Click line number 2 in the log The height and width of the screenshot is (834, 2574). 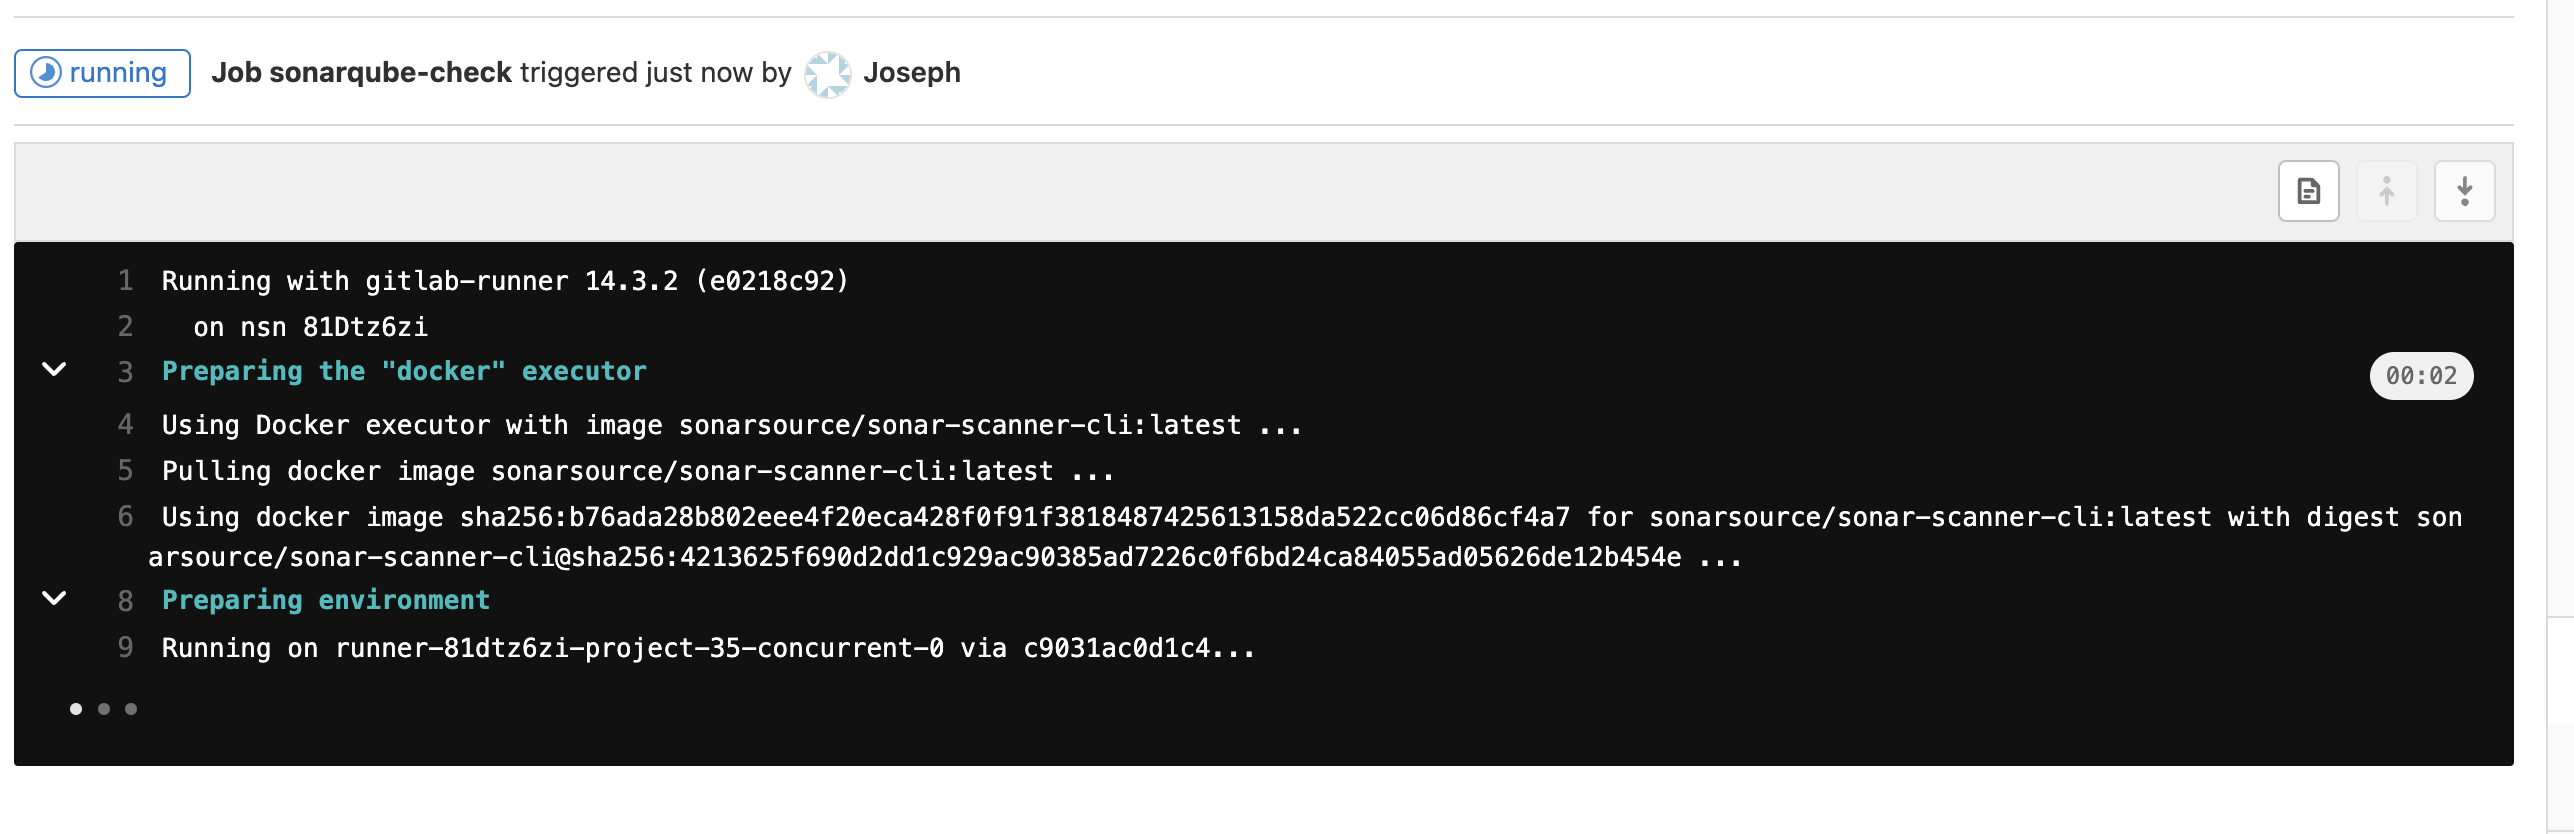point(125,327)
